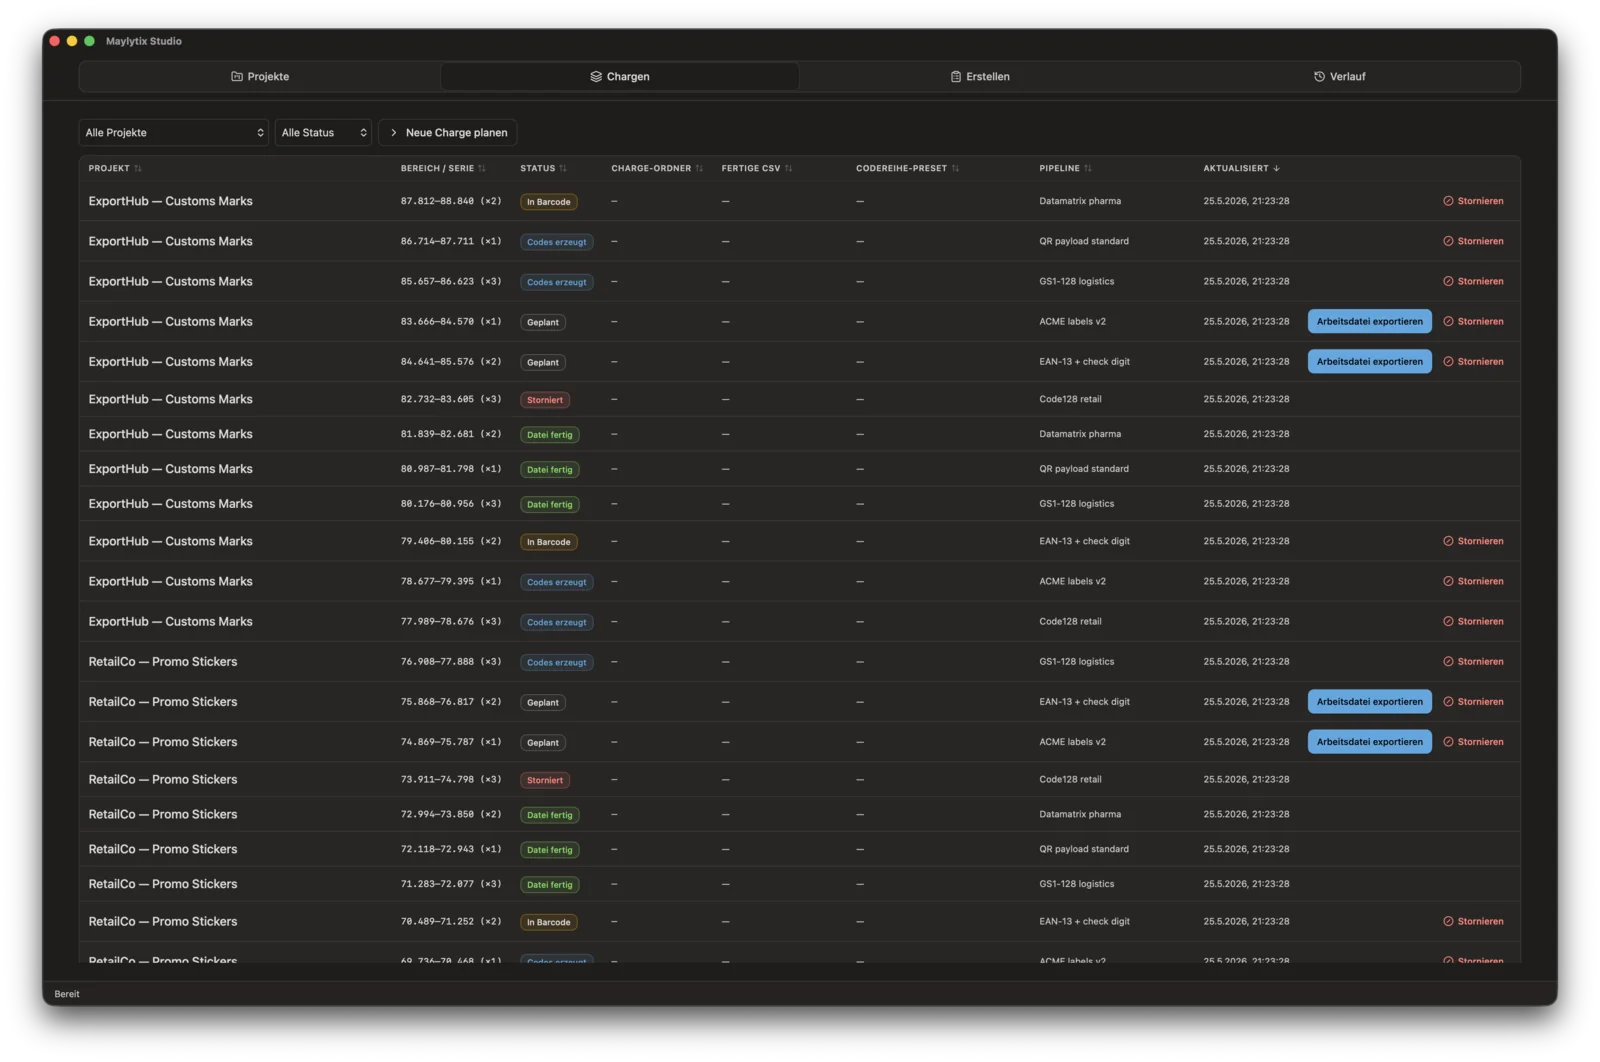Screen dimensions: 1600x1062
Task: Click the AKTUALISIERT descending arrow icon
Action: click(1276, 168)
